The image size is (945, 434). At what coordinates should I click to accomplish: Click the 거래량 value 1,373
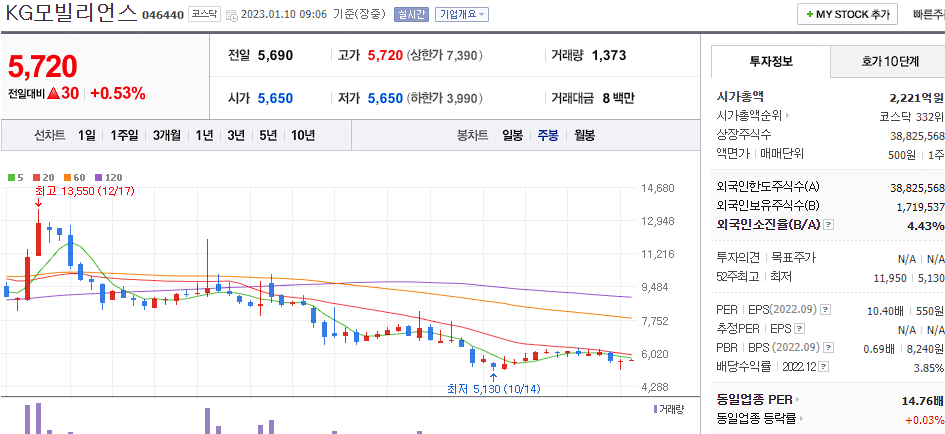point(609,56)
